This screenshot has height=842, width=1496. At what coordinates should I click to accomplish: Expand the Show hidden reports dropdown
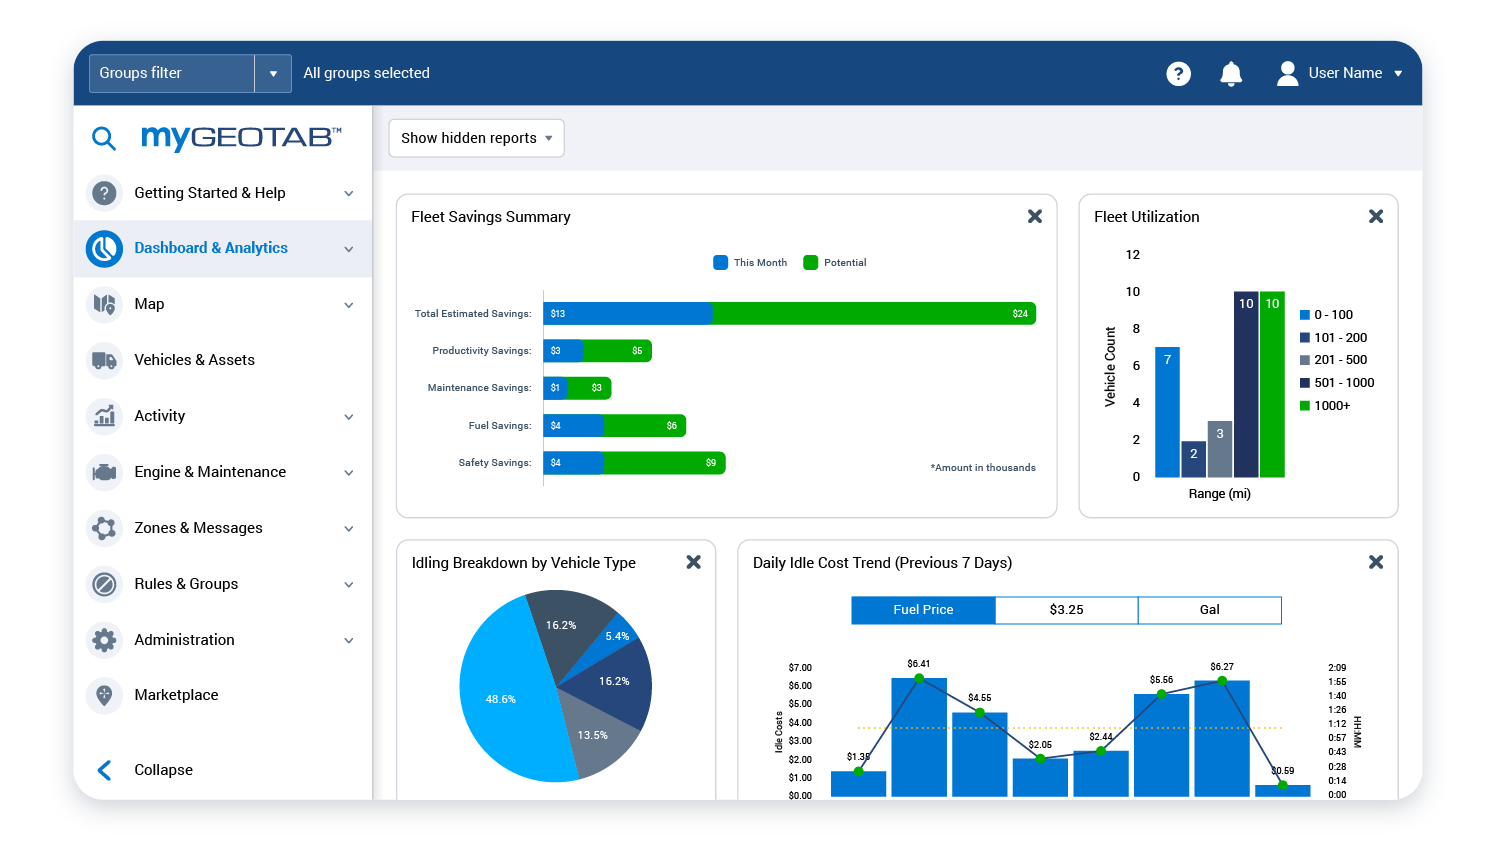point(476,138)
